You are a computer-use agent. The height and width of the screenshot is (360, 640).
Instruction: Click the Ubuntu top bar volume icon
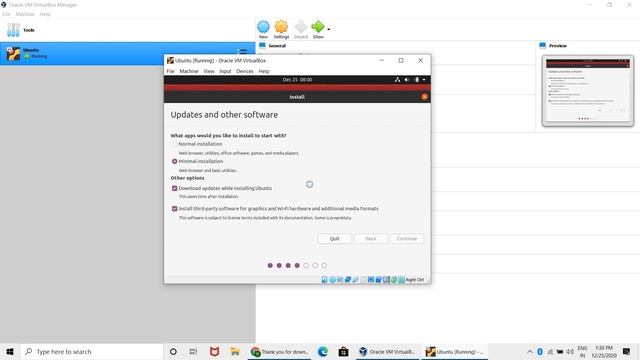407,80
